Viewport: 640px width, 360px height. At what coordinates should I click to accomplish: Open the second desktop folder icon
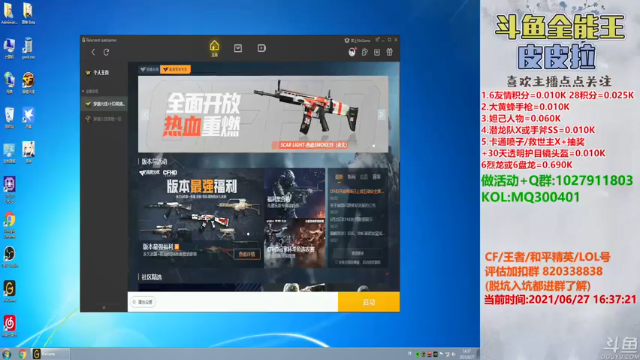click(28, 13)
